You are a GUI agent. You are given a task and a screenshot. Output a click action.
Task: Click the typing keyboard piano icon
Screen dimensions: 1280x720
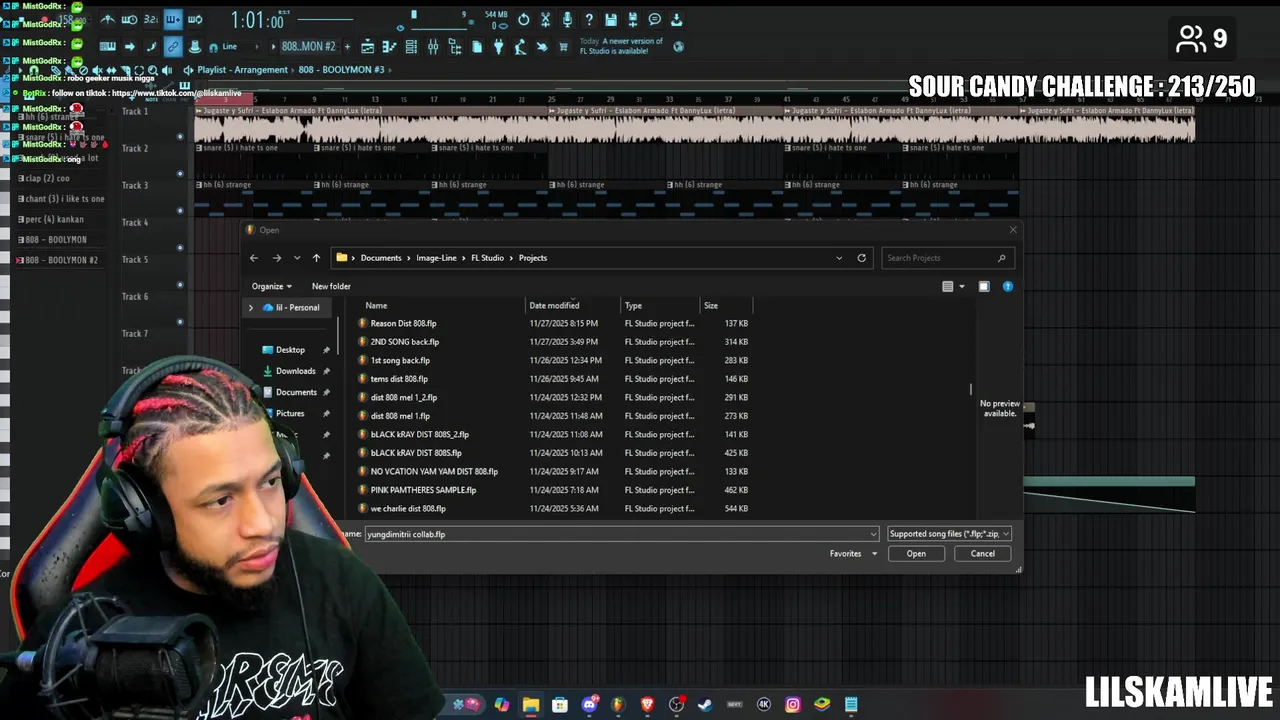[x=107, y=46]
